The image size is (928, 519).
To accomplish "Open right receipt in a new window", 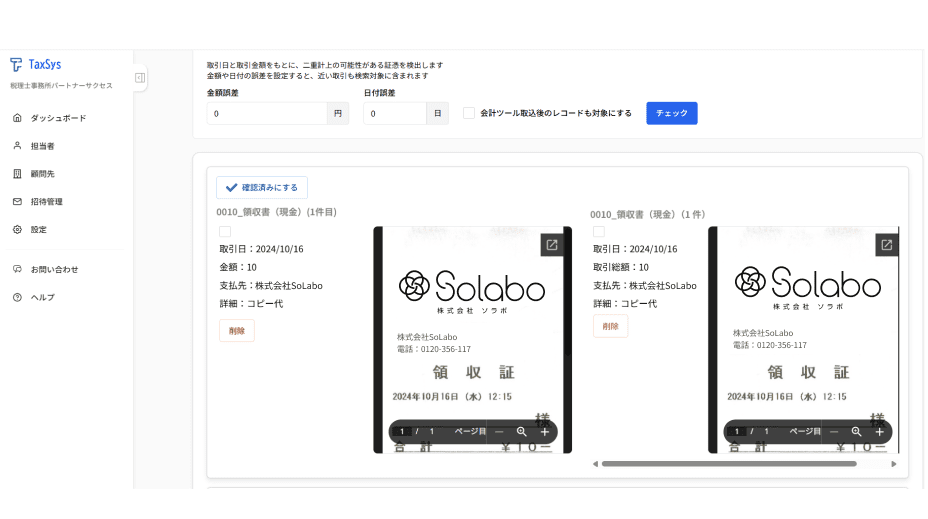I will [886, 245].
